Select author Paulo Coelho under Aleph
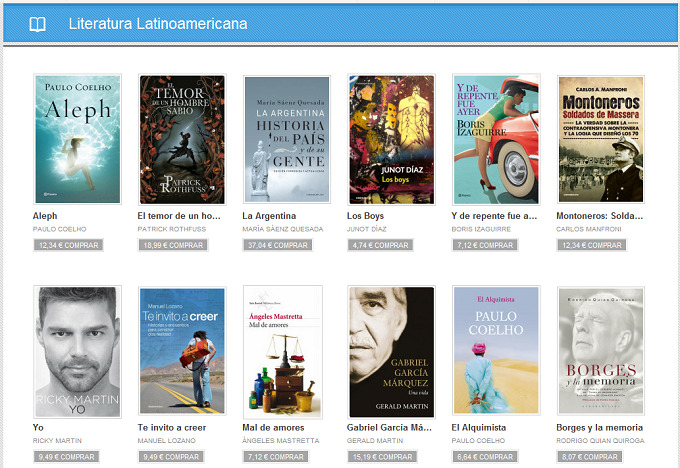 coord(60,229)
